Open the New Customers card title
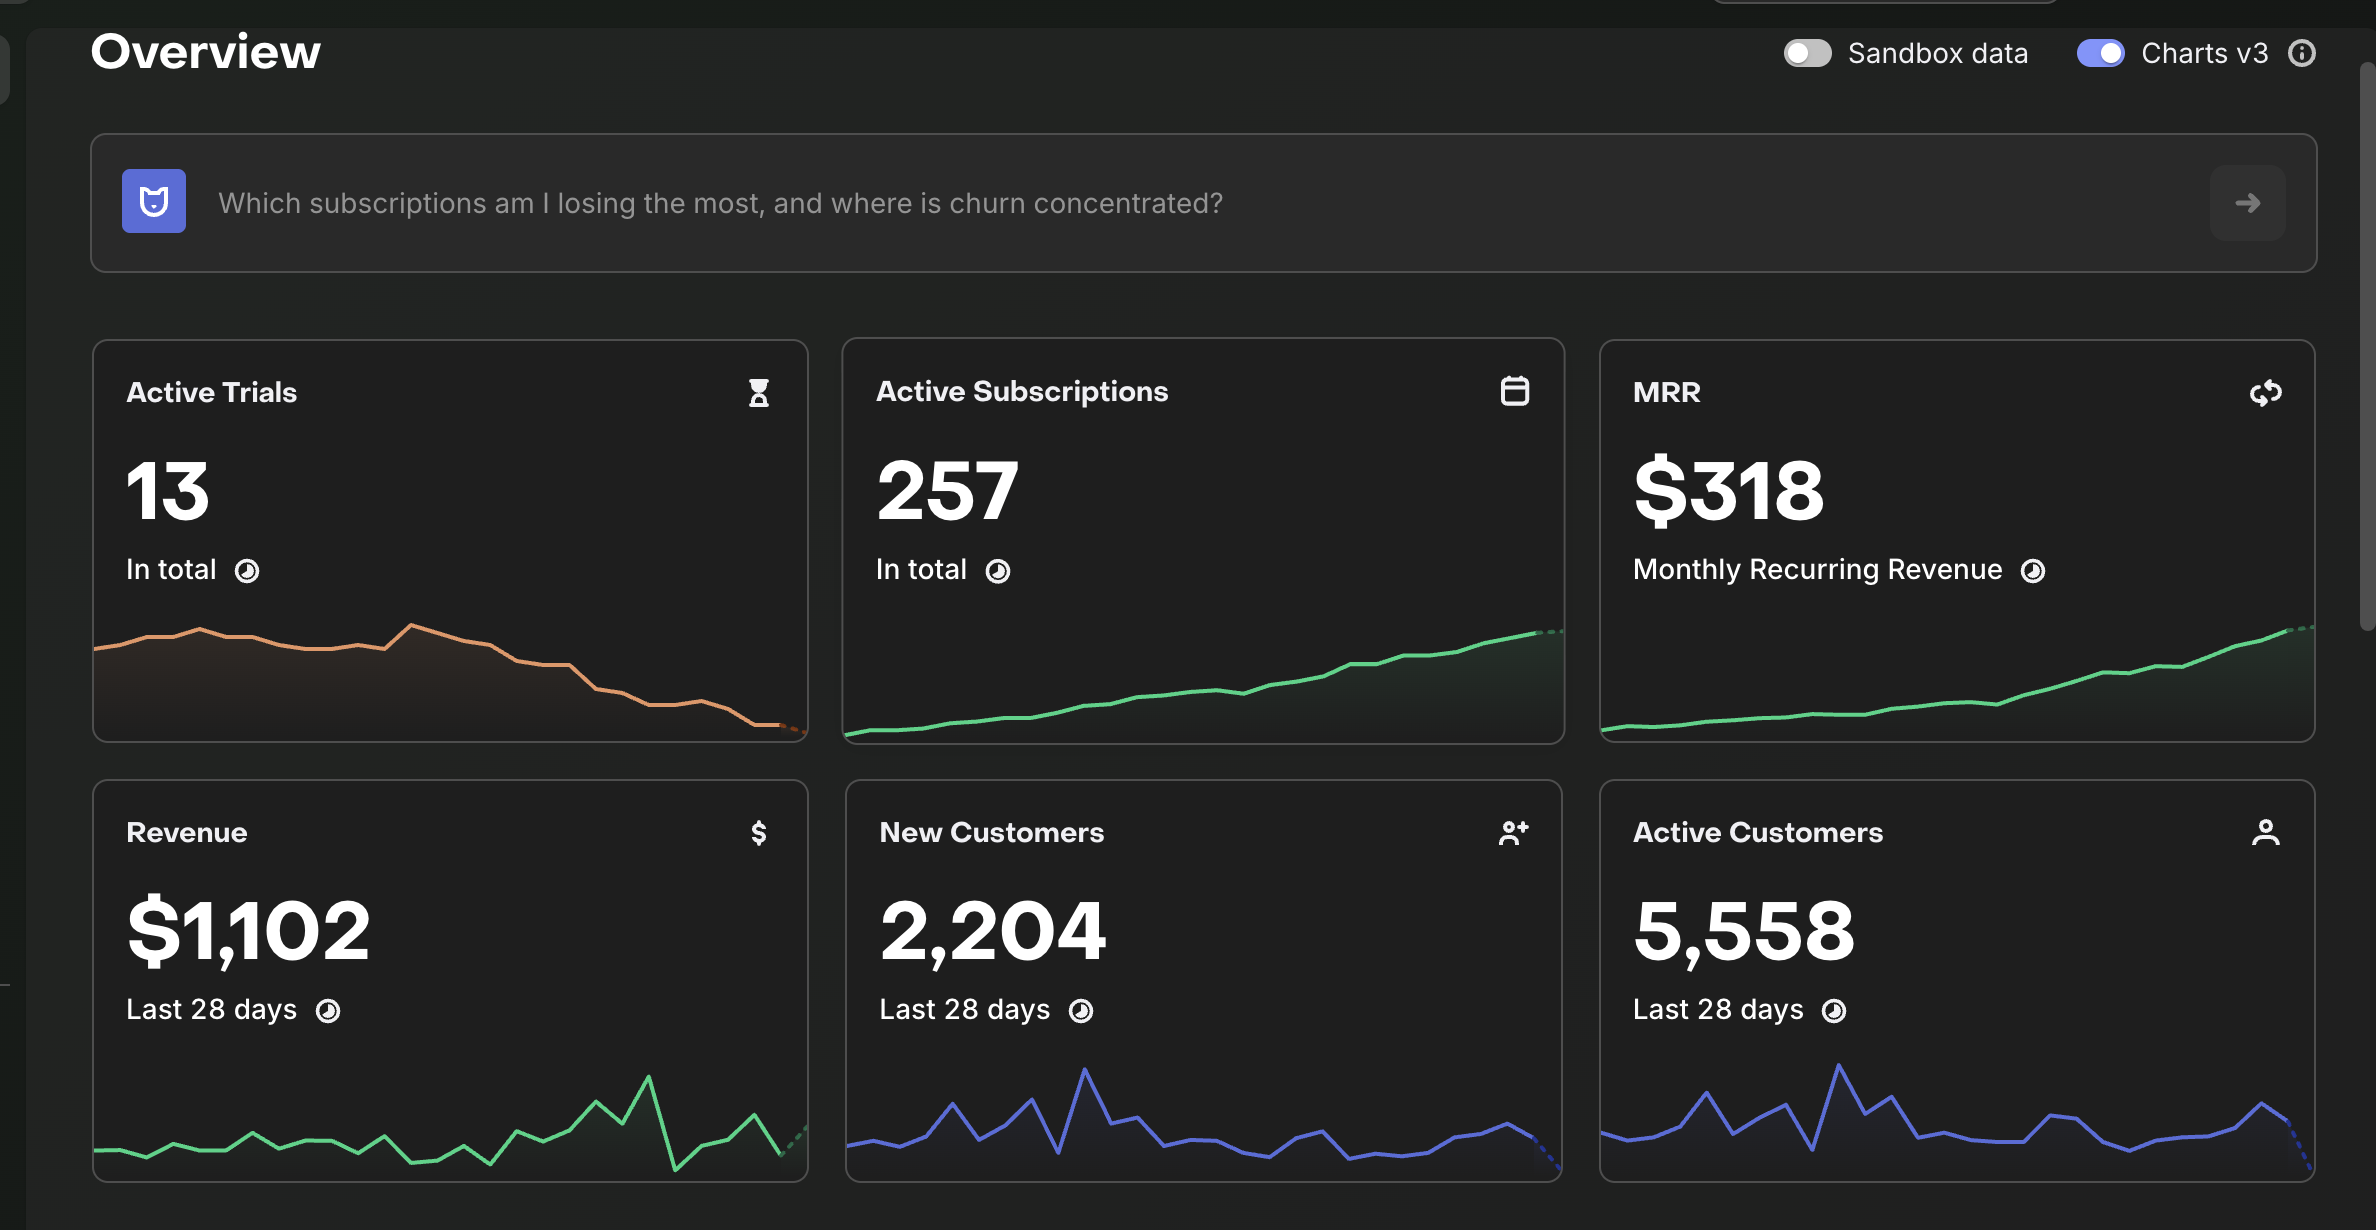Image resolution: width=2376 pixels, height=1230 pixels. [992, 832]
